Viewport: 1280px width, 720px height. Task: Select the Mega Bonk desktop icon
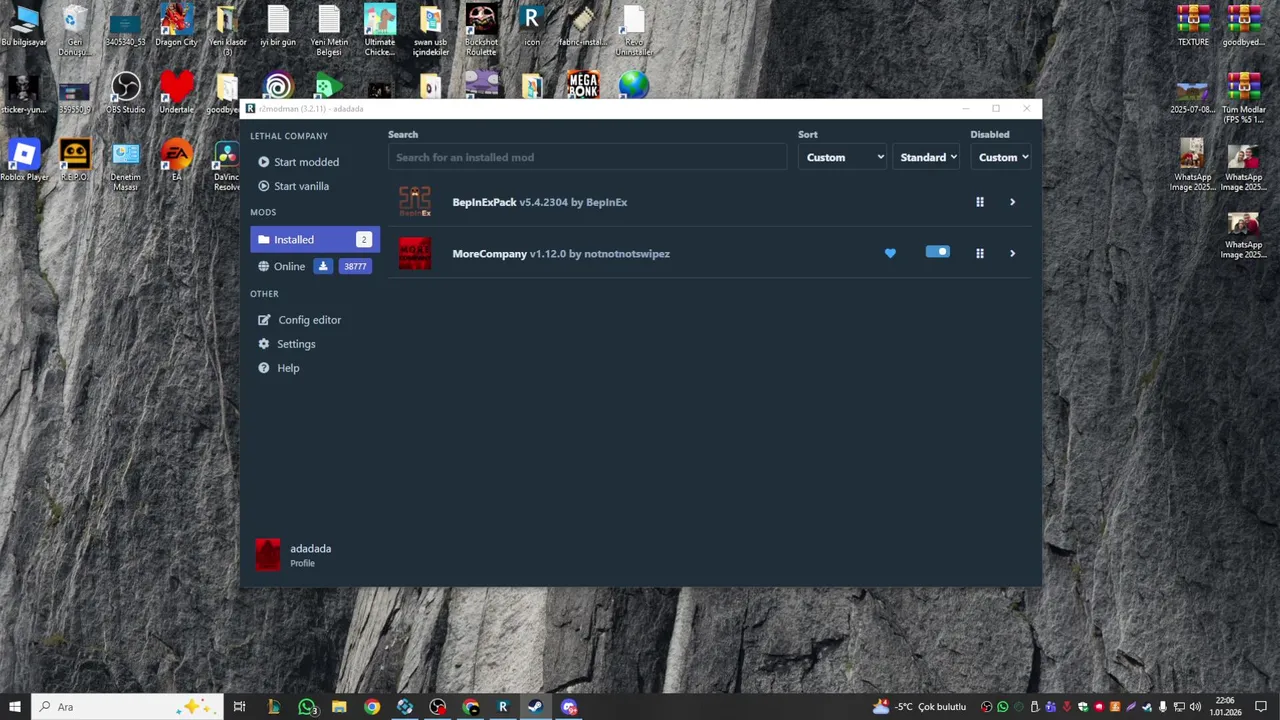click(x=583, y=85)
